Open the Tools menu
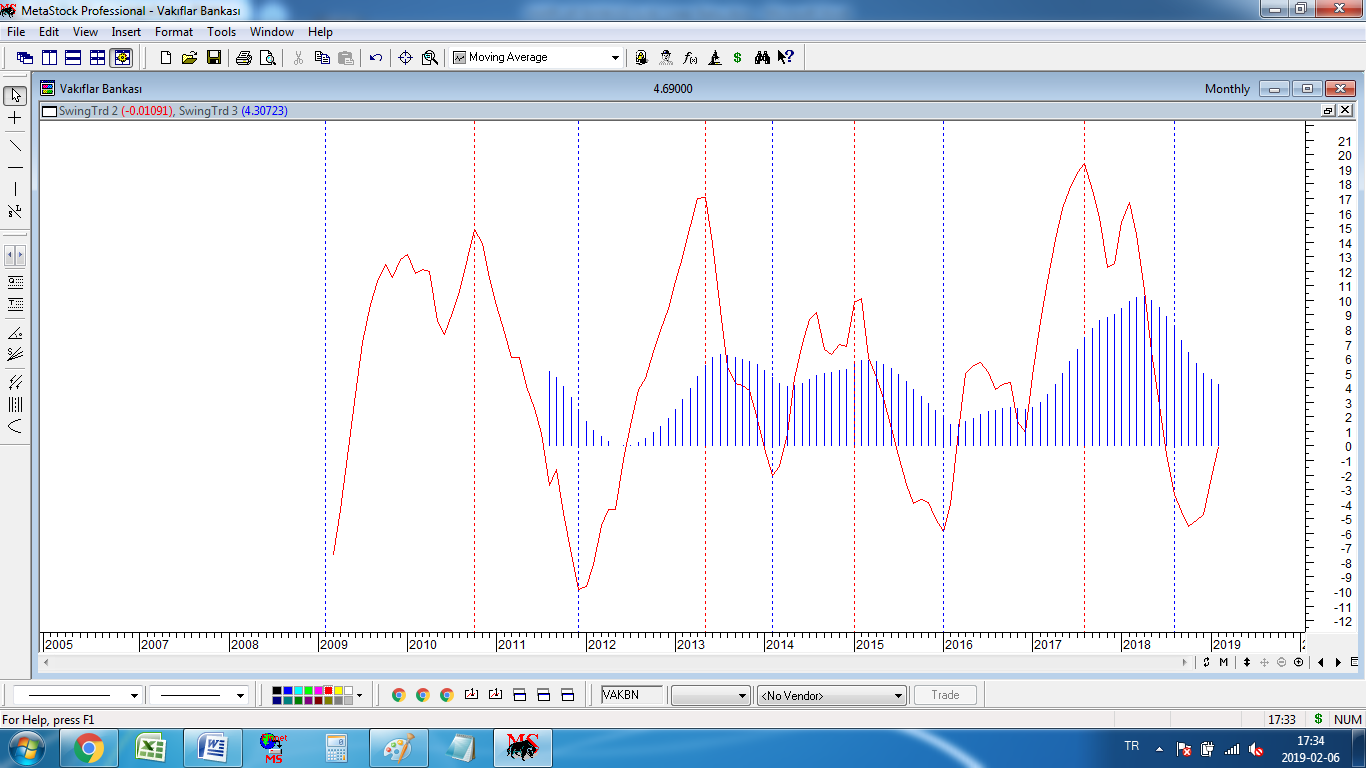The width and height of the screenshot is (1366, 768). tap(222, 32)
